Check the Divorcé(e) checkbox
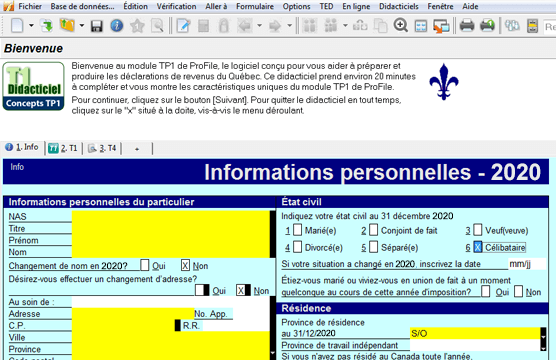Viewport: 556px width, 360px height. (298, 247)
